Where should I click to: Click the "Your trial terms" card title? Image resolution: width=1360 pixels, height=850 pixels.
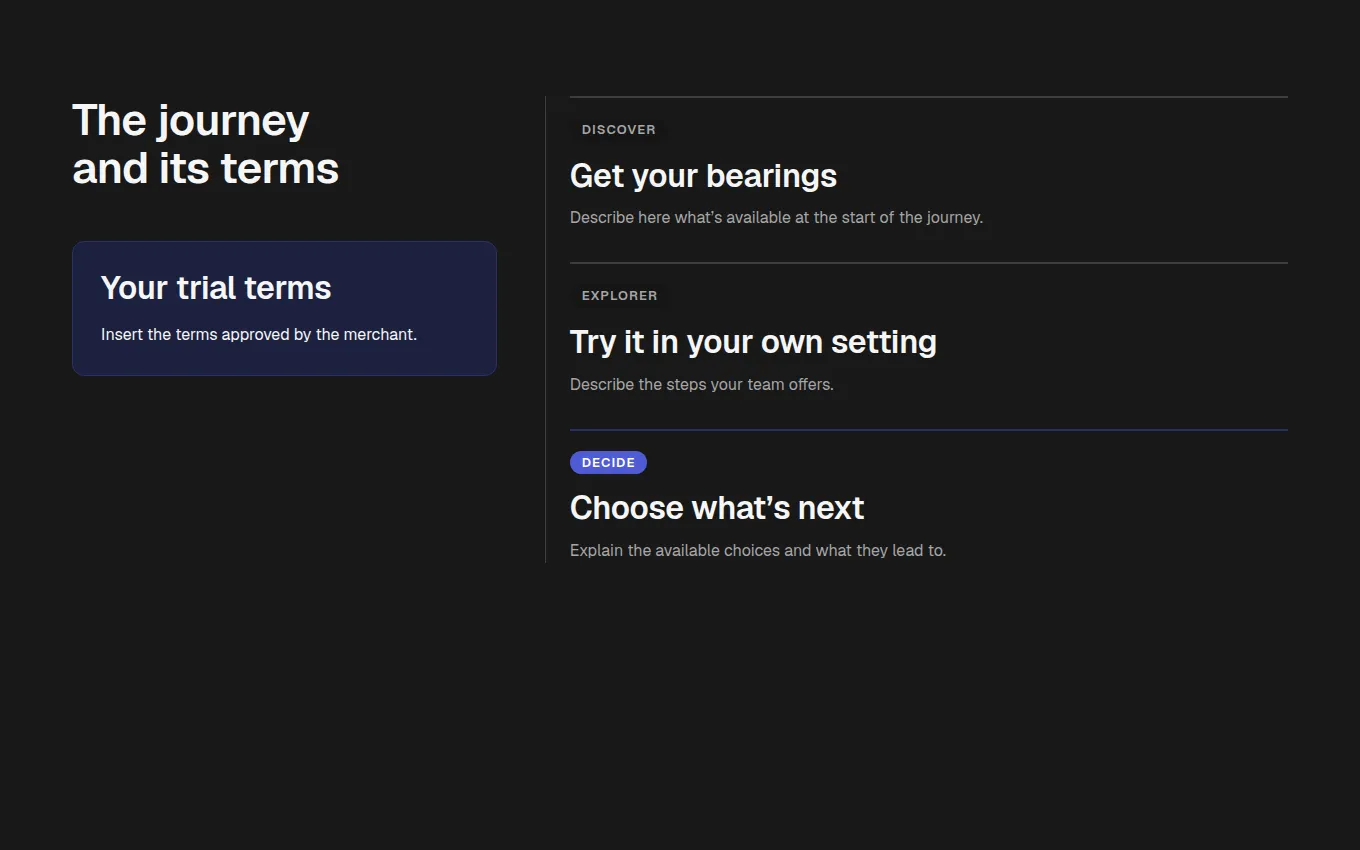tap(216, 288)
